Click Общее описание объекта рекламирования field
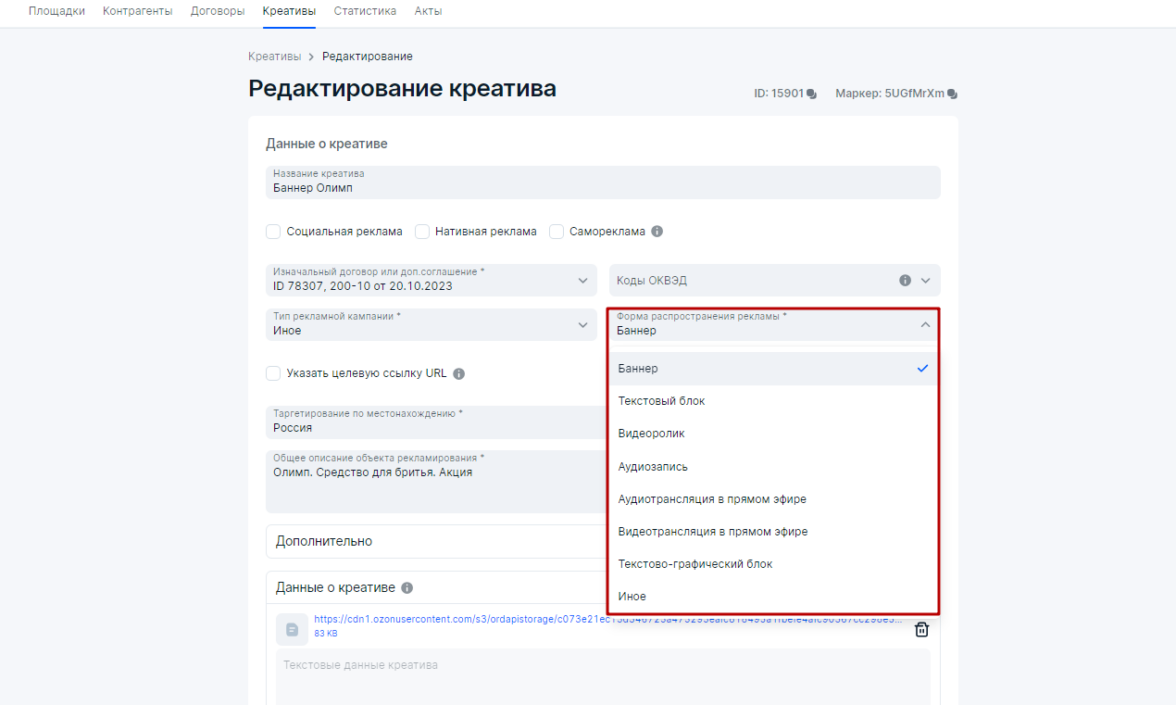 tap(436, 482)
